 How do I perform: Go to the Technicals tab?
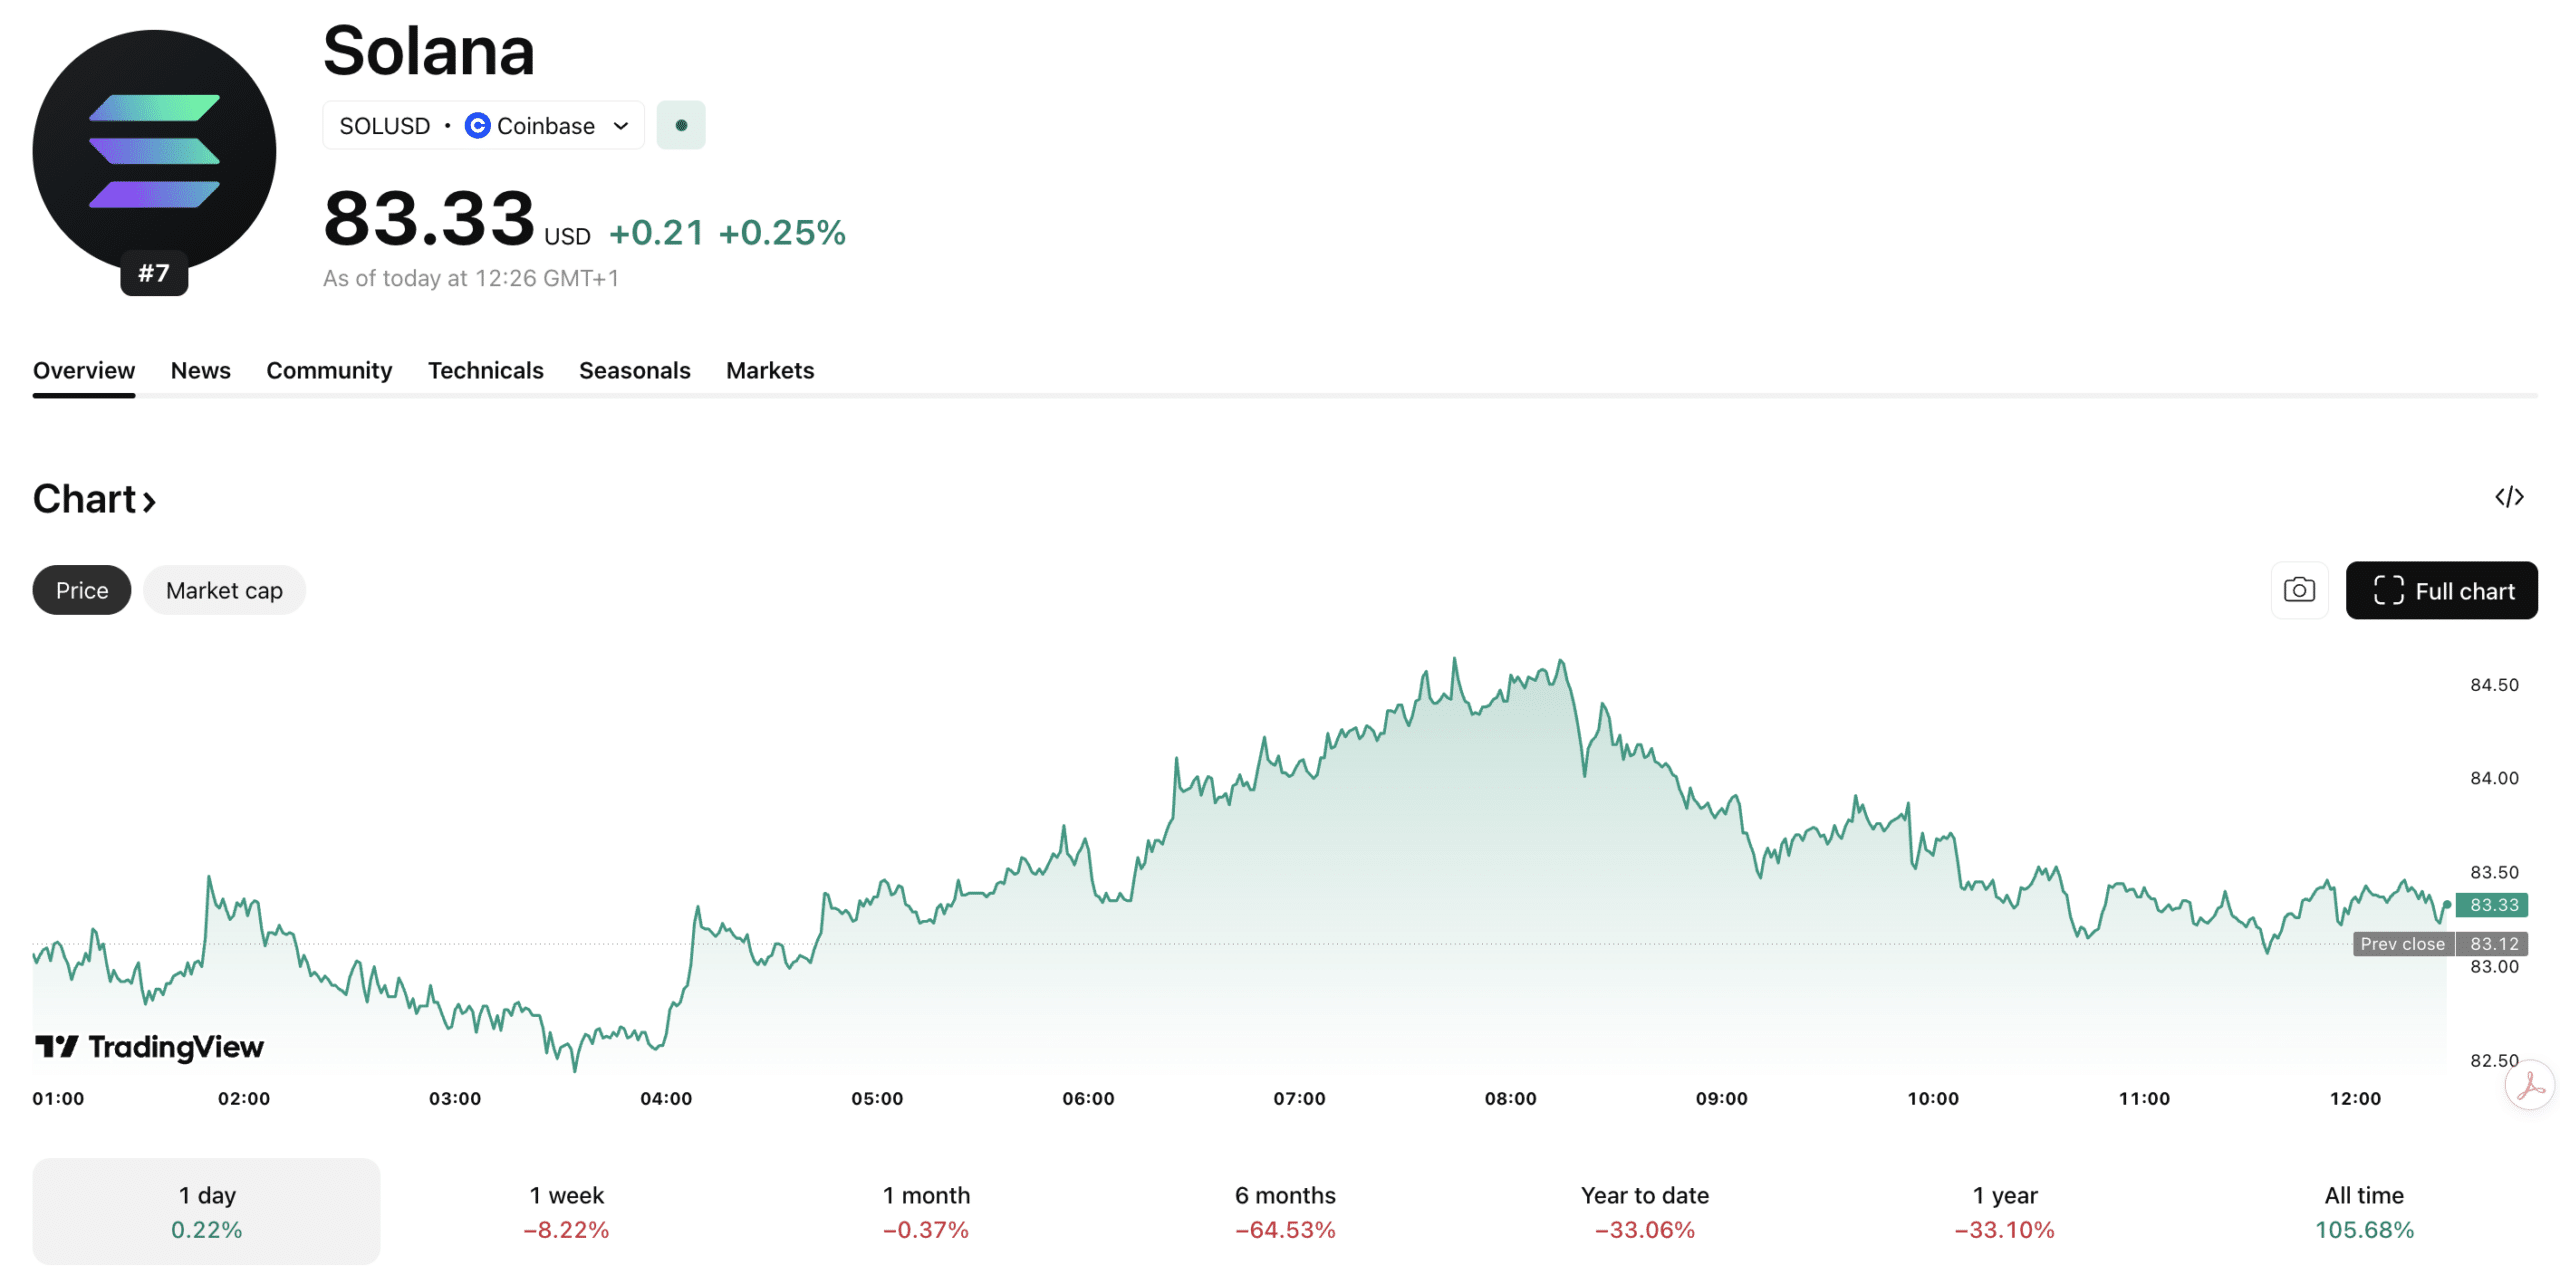(485, 370)
